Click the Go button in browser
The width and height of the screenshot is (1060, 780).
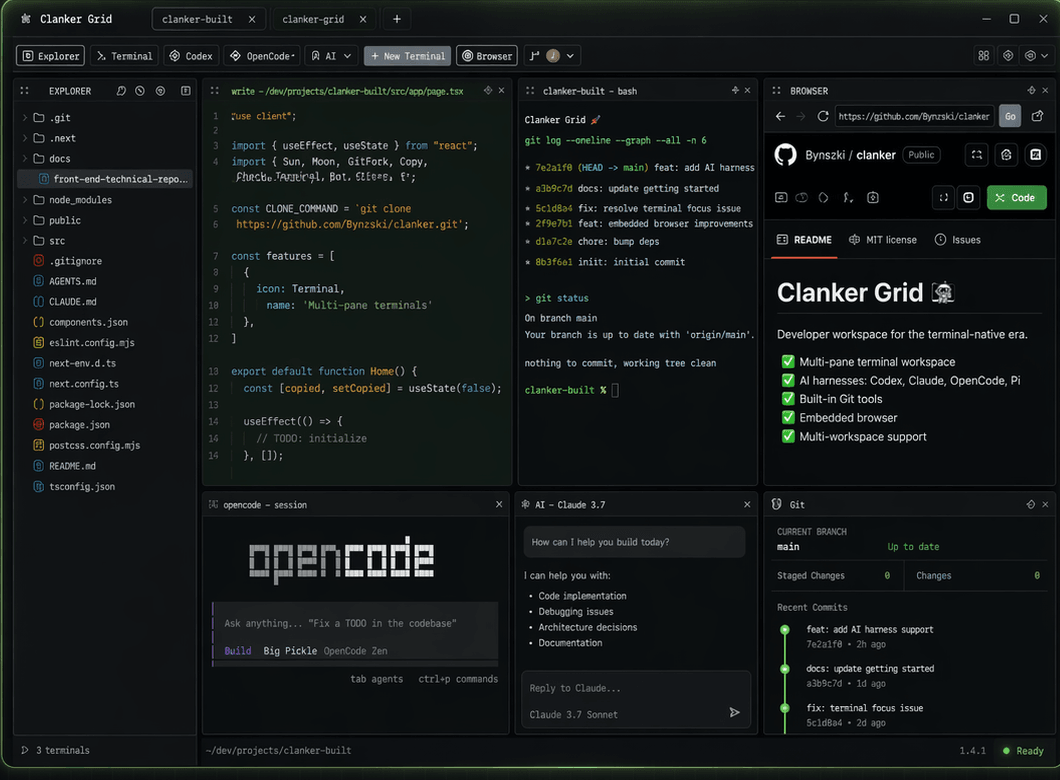1010,116
